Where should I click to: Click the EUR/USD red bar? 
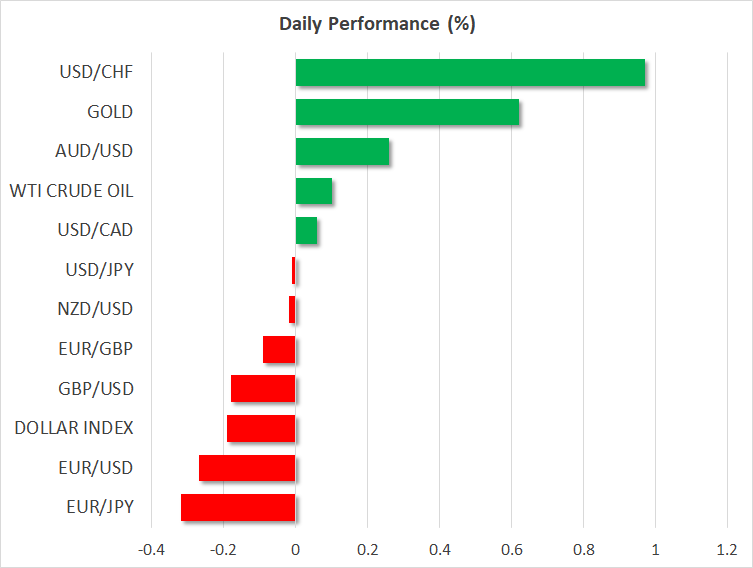247,468
